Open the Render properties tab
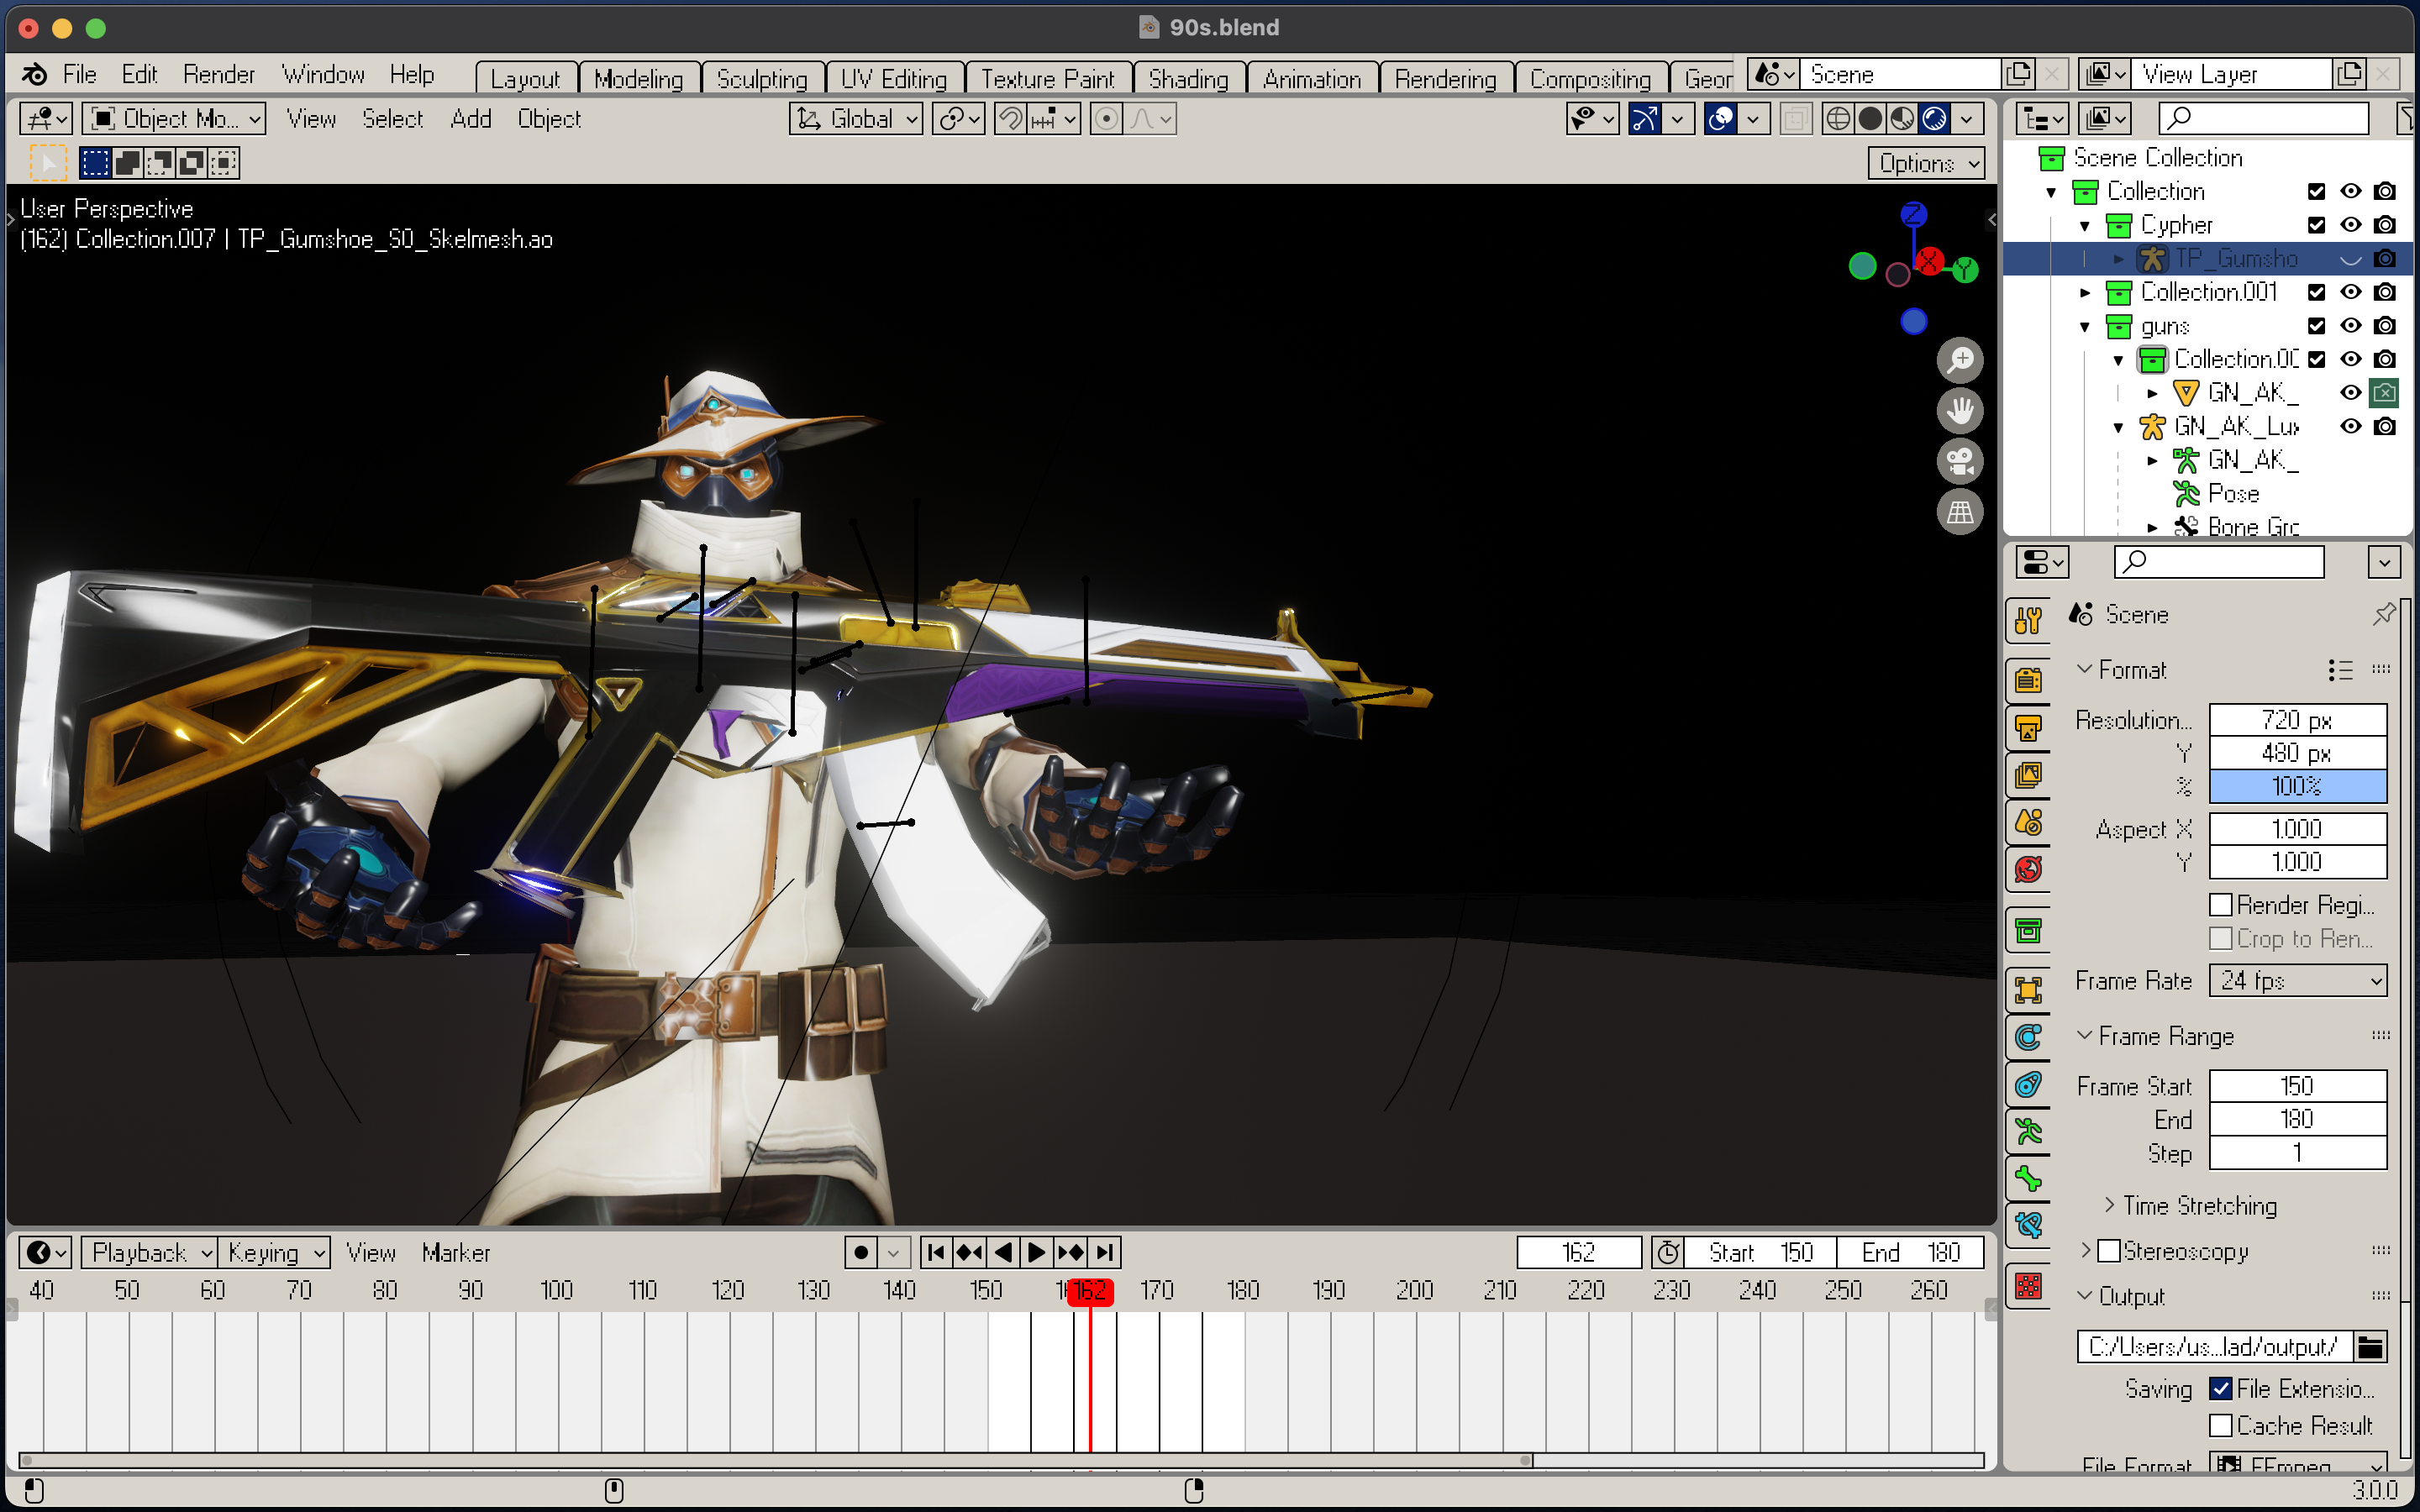2420x1512 pixels. (2028, 680)
